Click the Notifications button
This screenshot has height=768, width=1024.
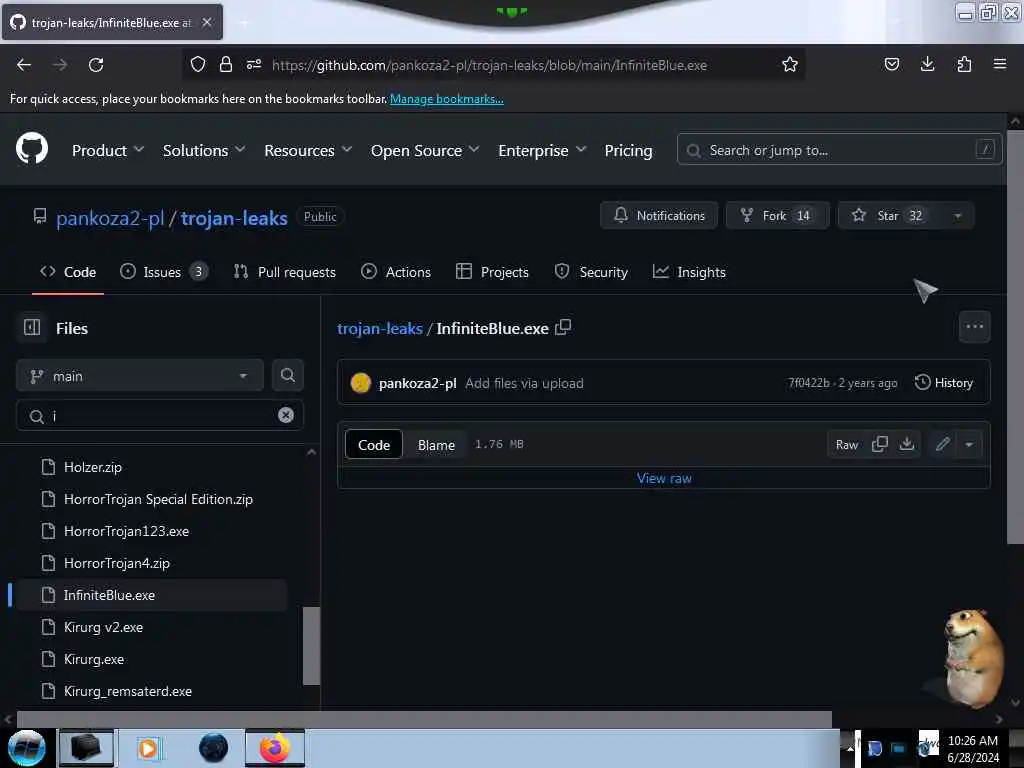659,216
